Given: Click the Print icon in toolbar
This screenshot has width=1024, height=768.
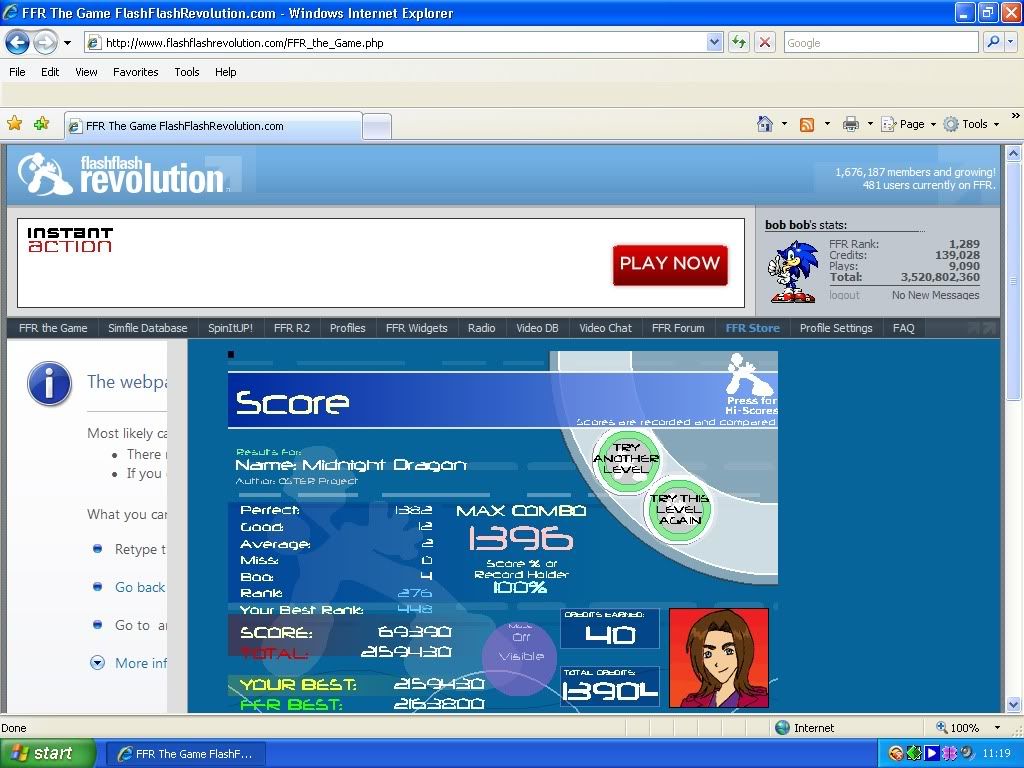Looking at the screenshot, I should click(x=851, y=124).
